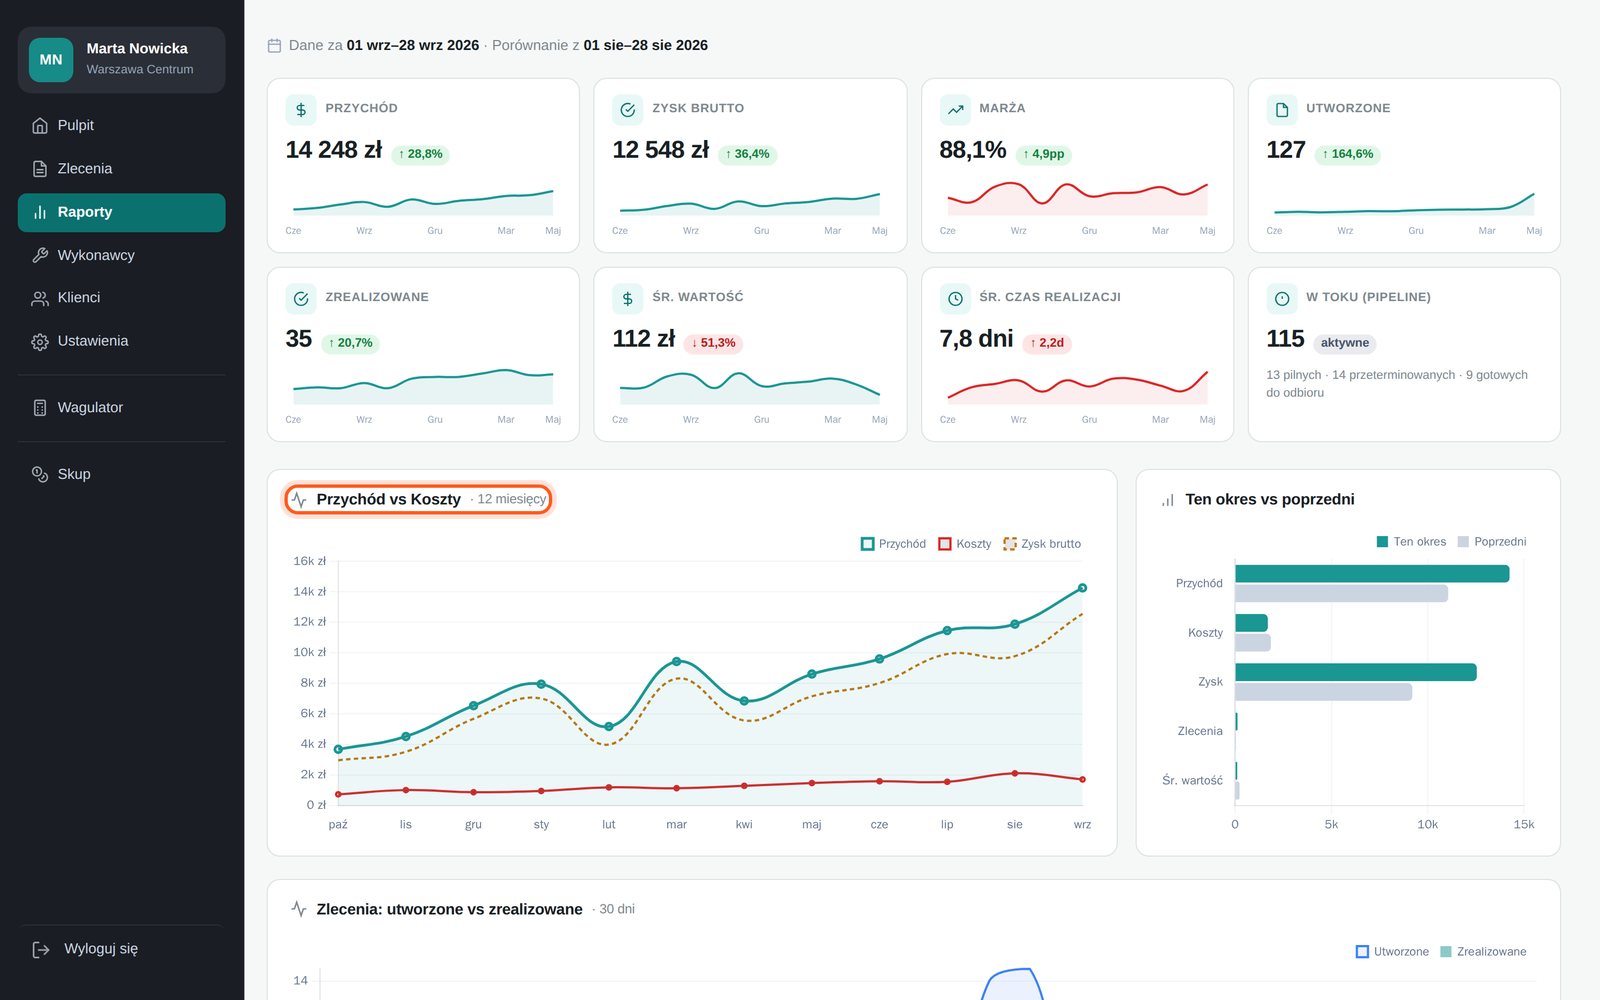Toggle the Przychód series in the chart legend
Screen dimensions: 1600x1000
click(894, 544)
